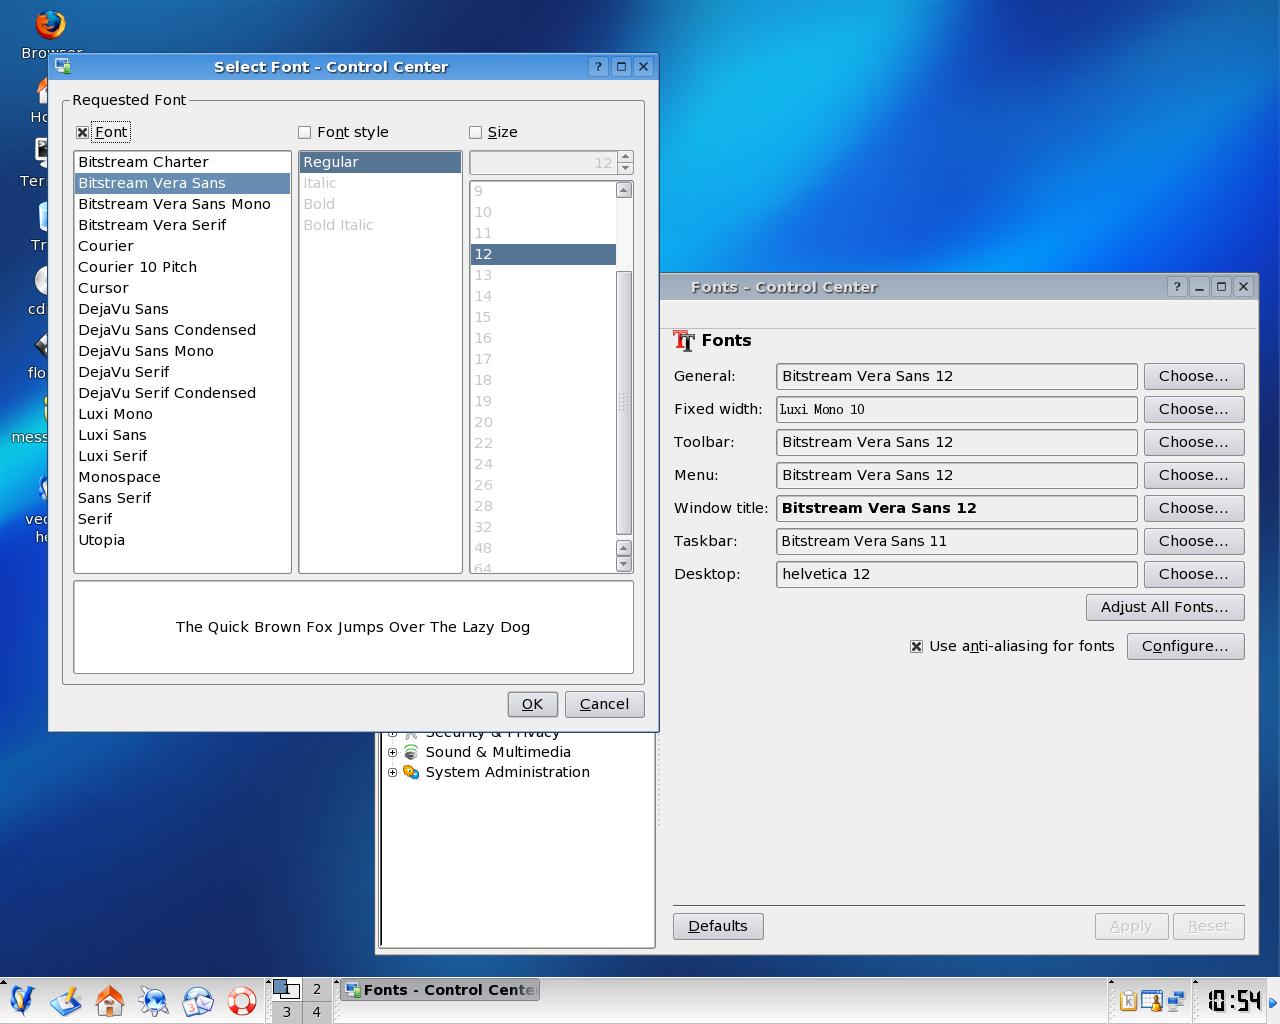This screenshot has width=1280, height=1024.
Task: Click the System Administration category icon
Action: point(410,772)
